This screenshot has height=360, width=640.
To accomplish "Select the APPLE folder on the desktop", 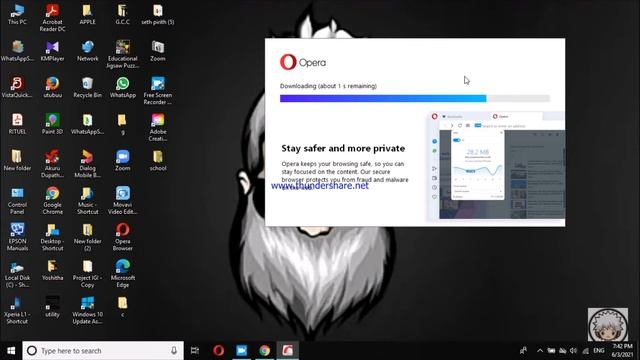I will (x=87, y=15).
